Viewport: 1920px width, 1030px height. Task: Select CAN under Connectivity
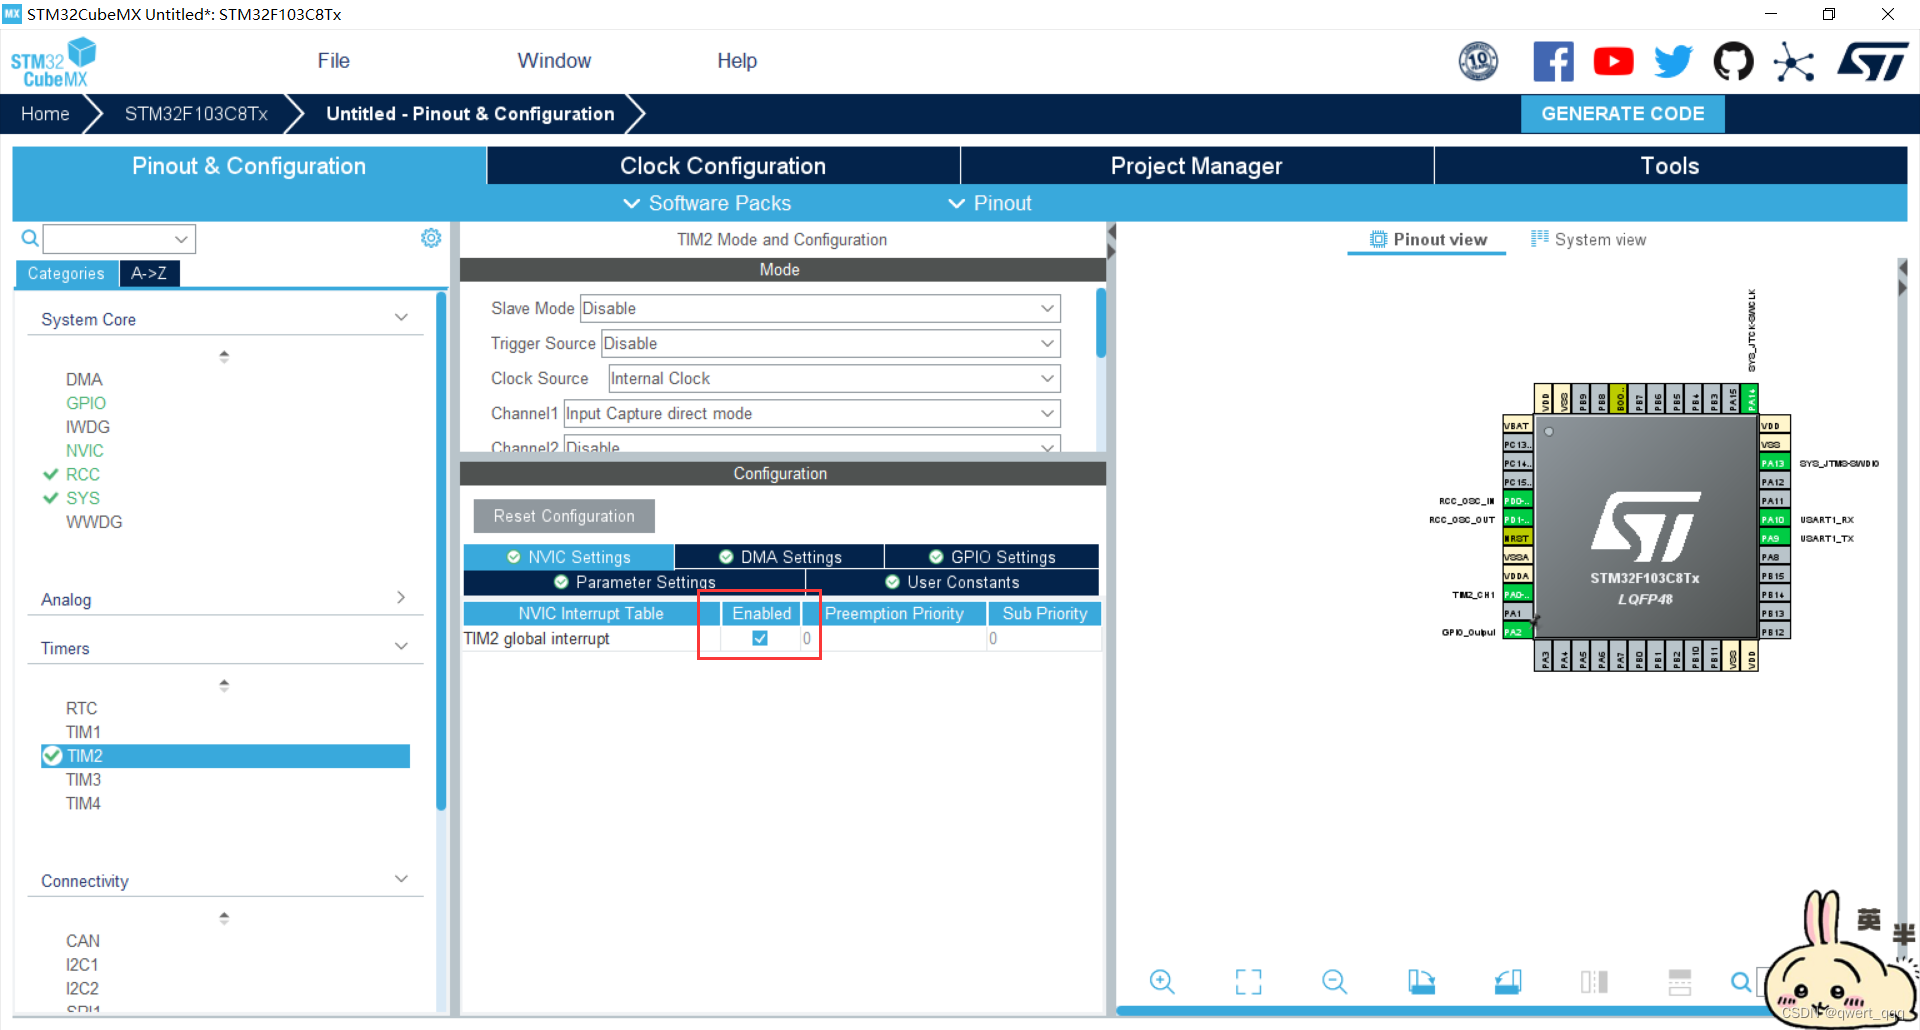[83, 941]
